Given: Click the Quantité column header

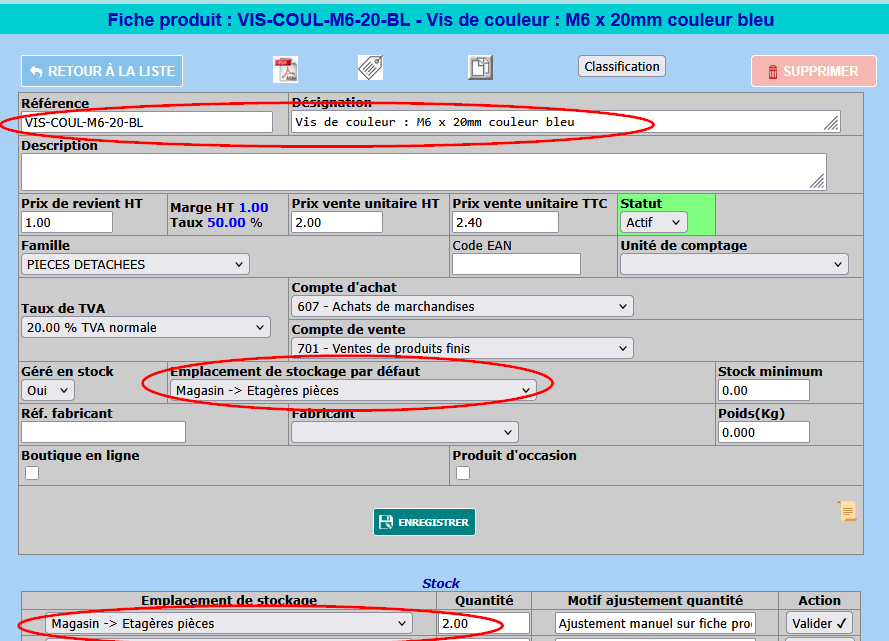Looking at the screenshot, I should click(484, 600).
